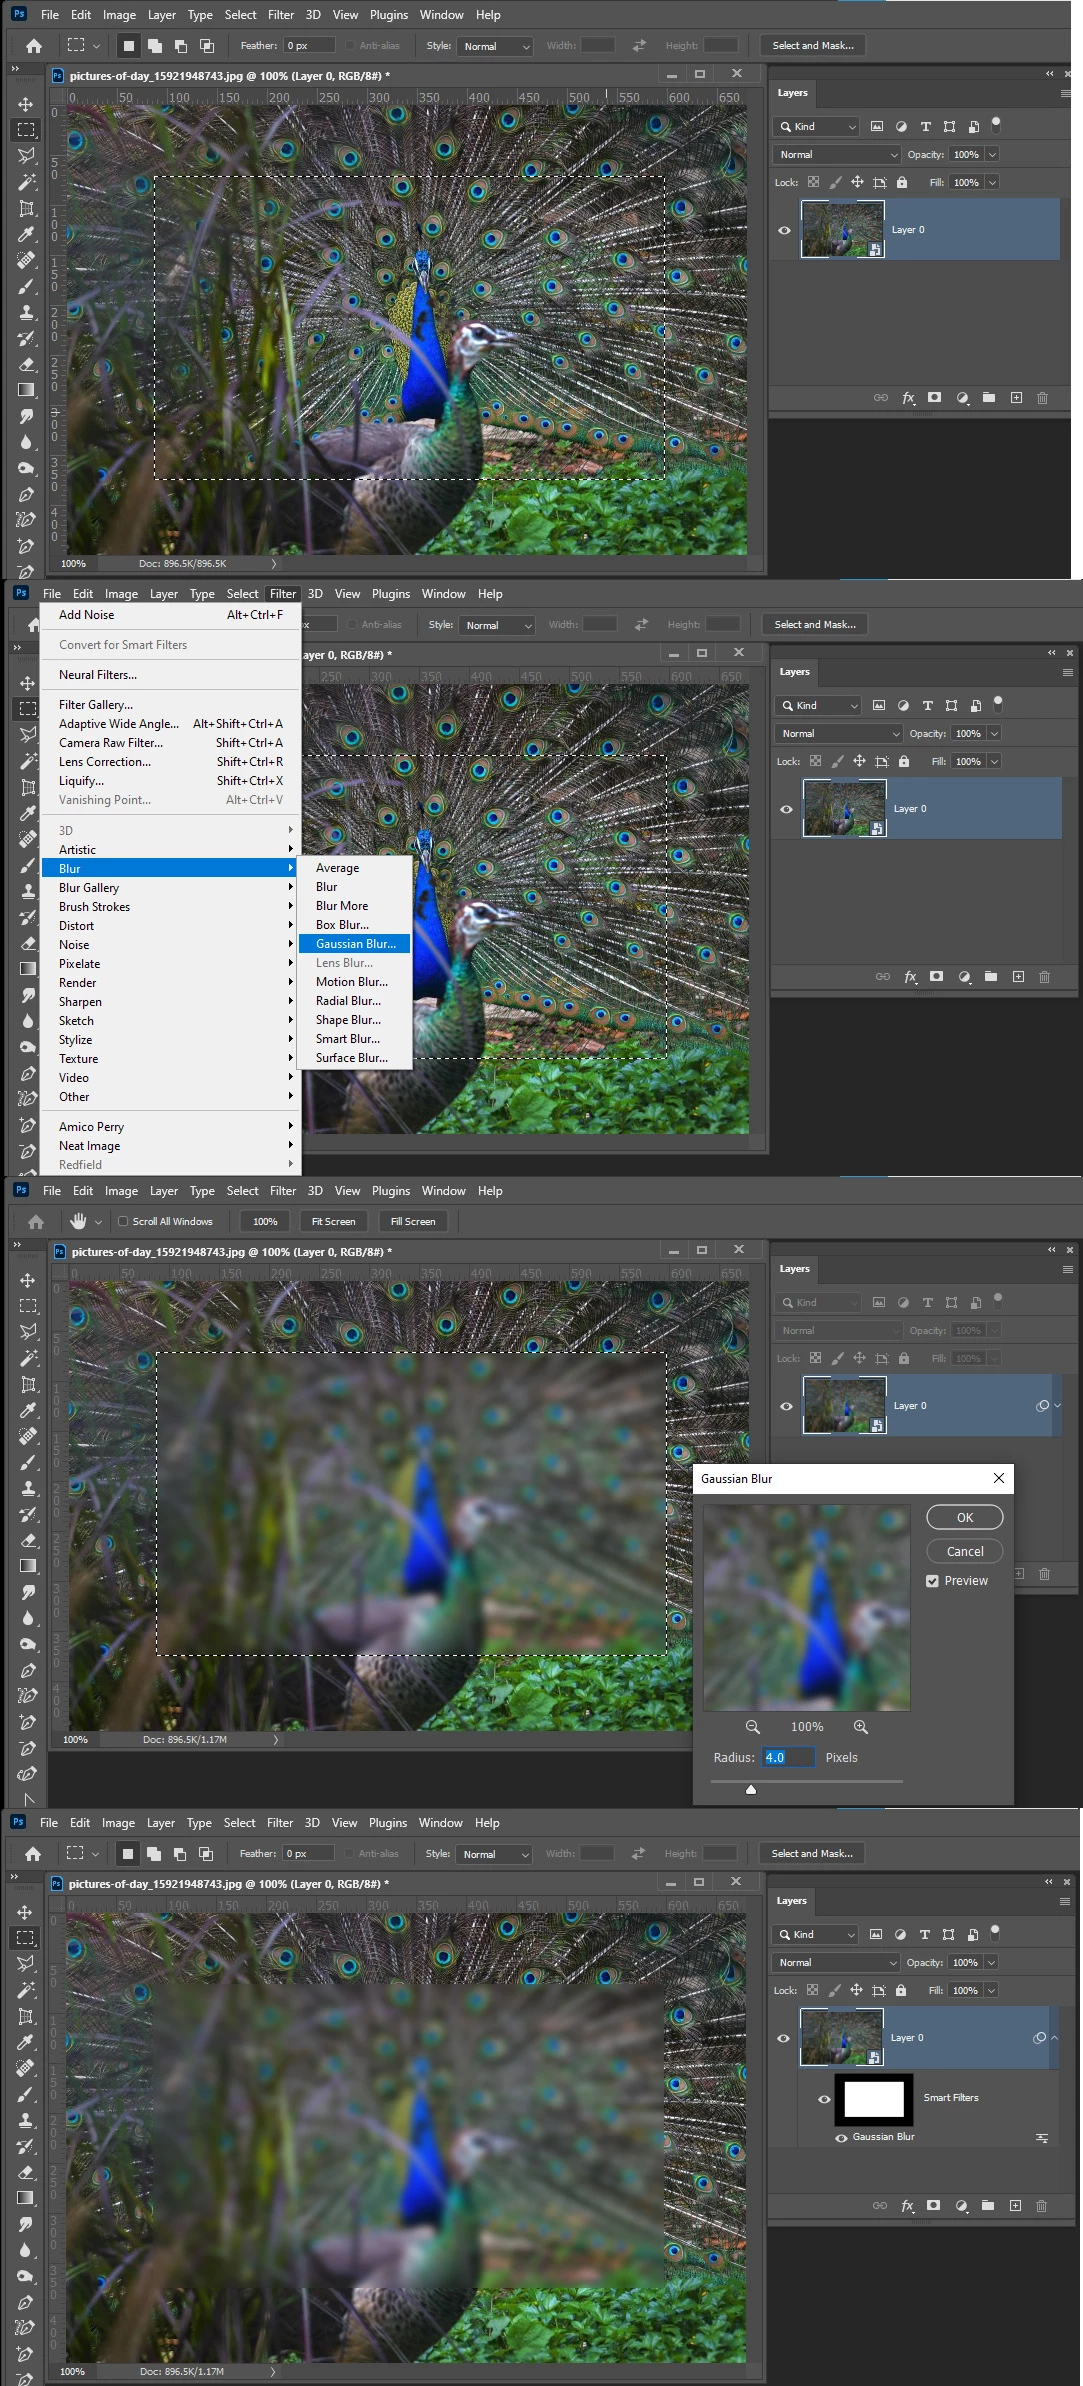Screen dimensions: 1083x2386
Task: Go to Home screen icon in topmost window
Action: [34, 46]
